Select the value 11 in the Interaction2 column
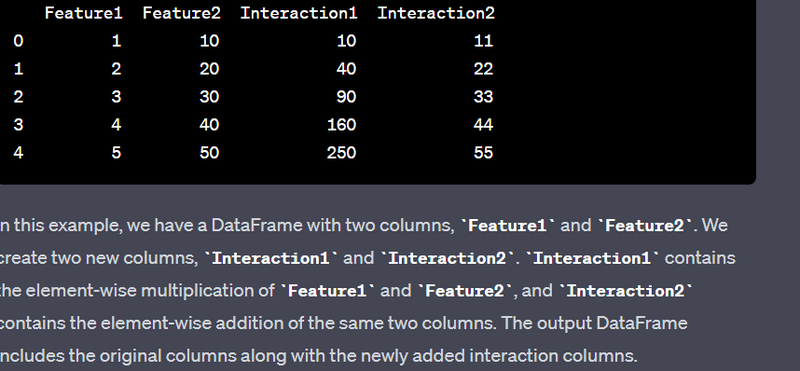Screen dimensions: 800x371 point(483,41)
